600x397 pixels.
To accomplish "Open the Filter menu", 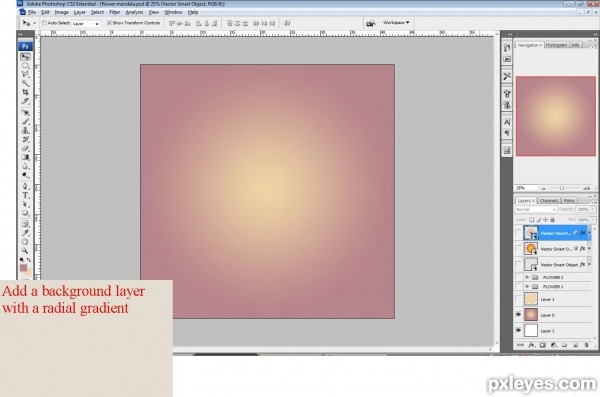I will pyautogui.click(x=114, y=12).
